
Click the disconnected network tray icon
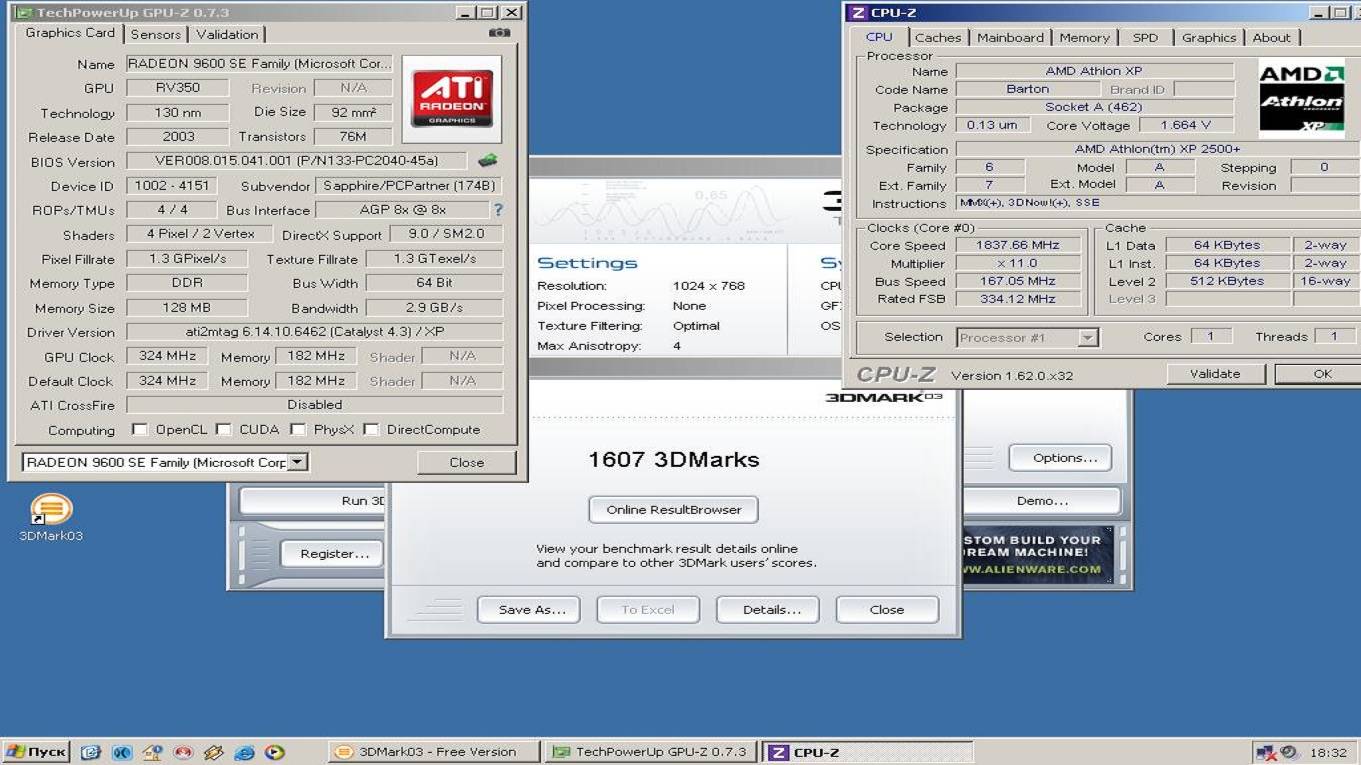click(1266, 752)
